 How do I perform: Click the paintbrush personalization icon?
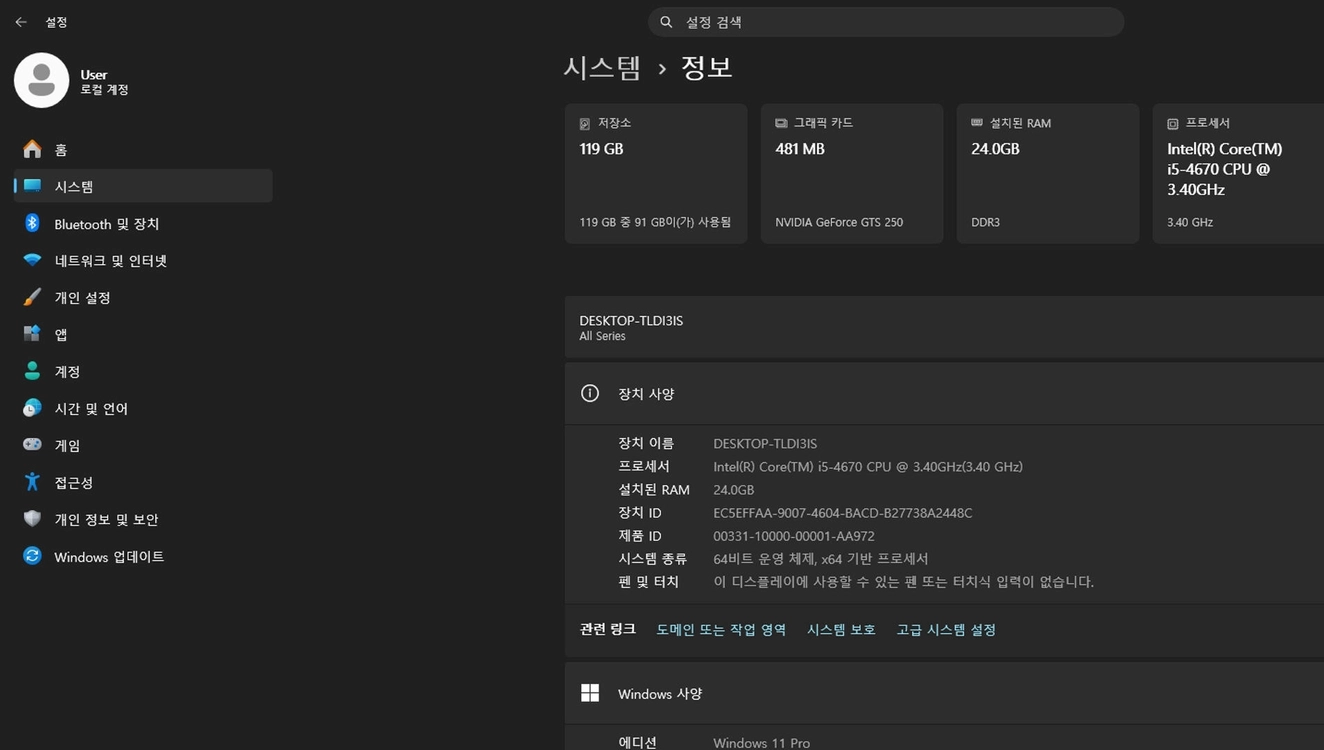click(33, 297)
